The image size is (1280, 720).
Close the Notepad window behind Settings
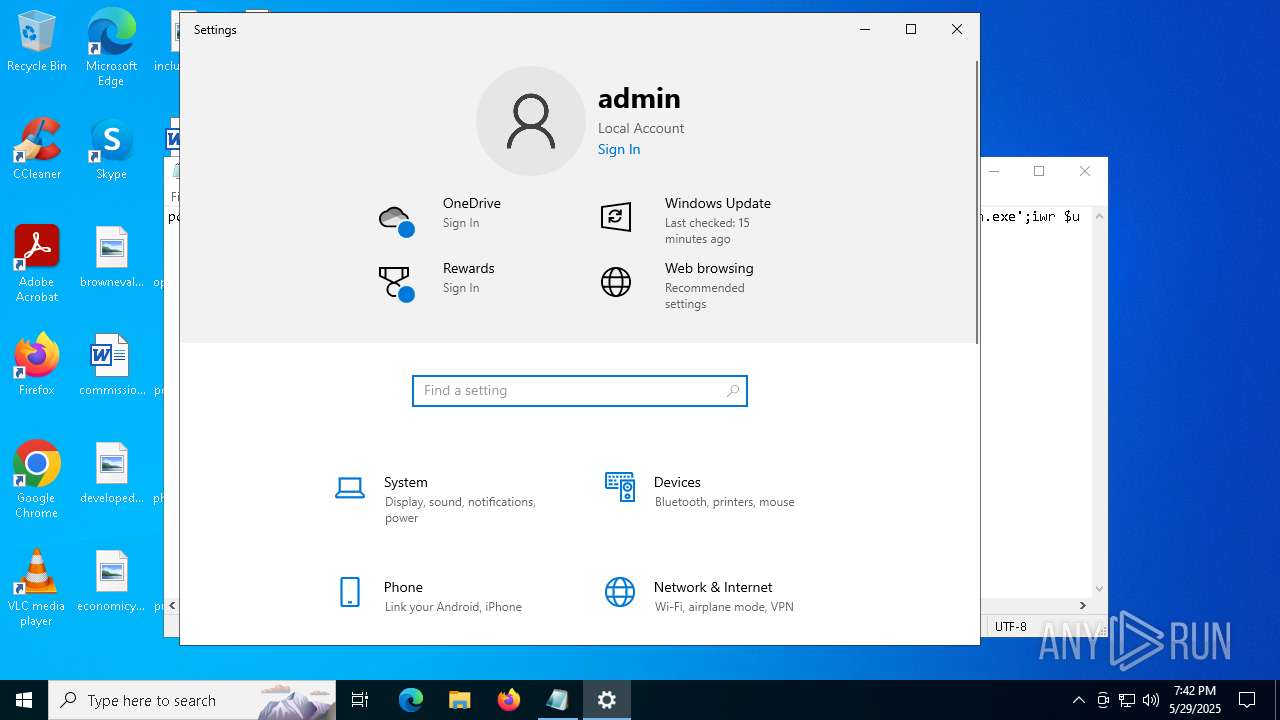tap(1085, 171)
